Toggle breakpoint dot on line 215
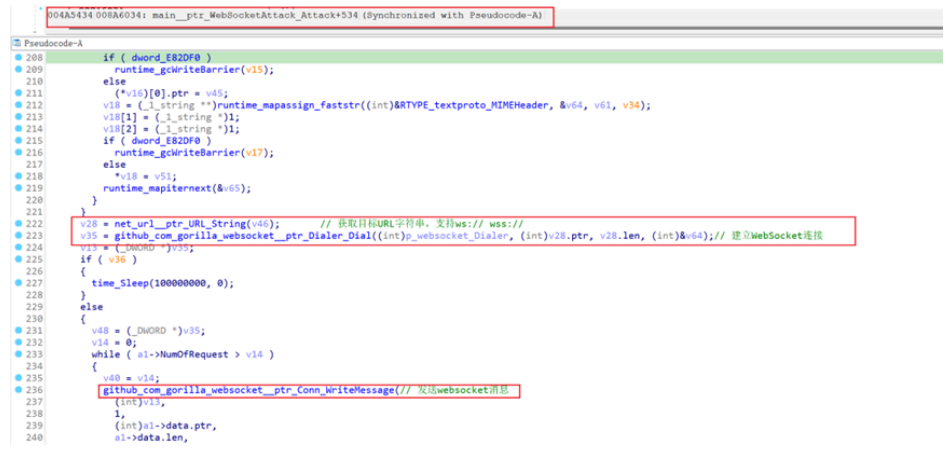The width and height of the screenshot is (947, 450). click(18, 140)
